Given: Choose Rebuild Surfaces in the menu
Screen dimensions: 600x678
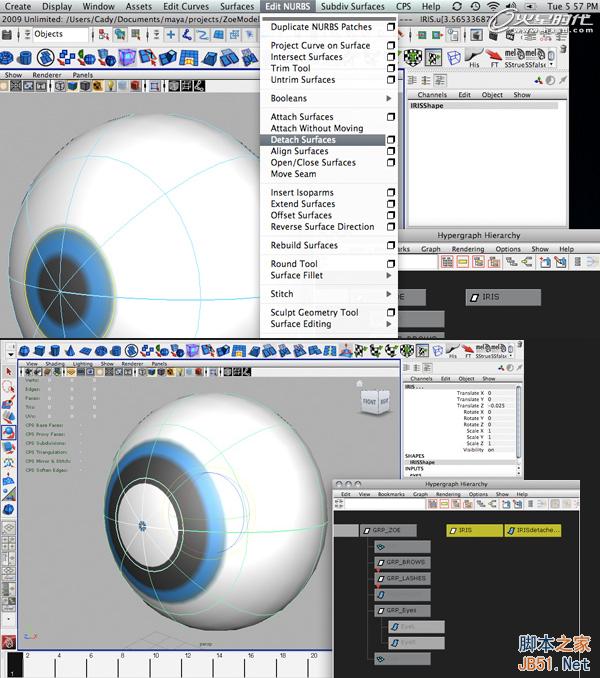Looking at the screenshot, I should pyautogui.click(x=304, y=245).
